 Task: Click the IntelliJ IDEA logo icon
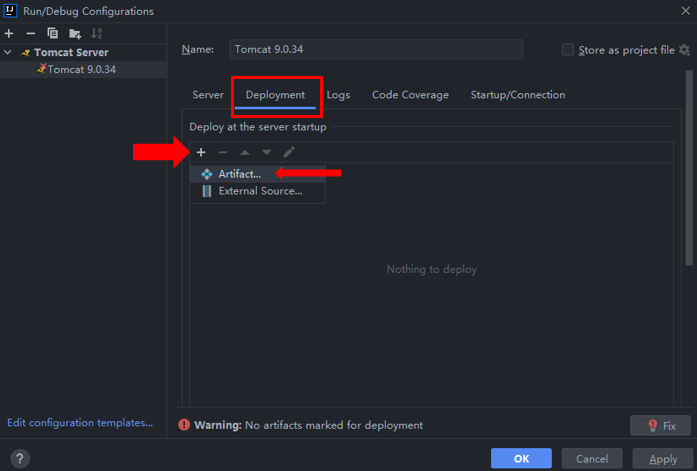pyautogui.click(x=10, y=11)
